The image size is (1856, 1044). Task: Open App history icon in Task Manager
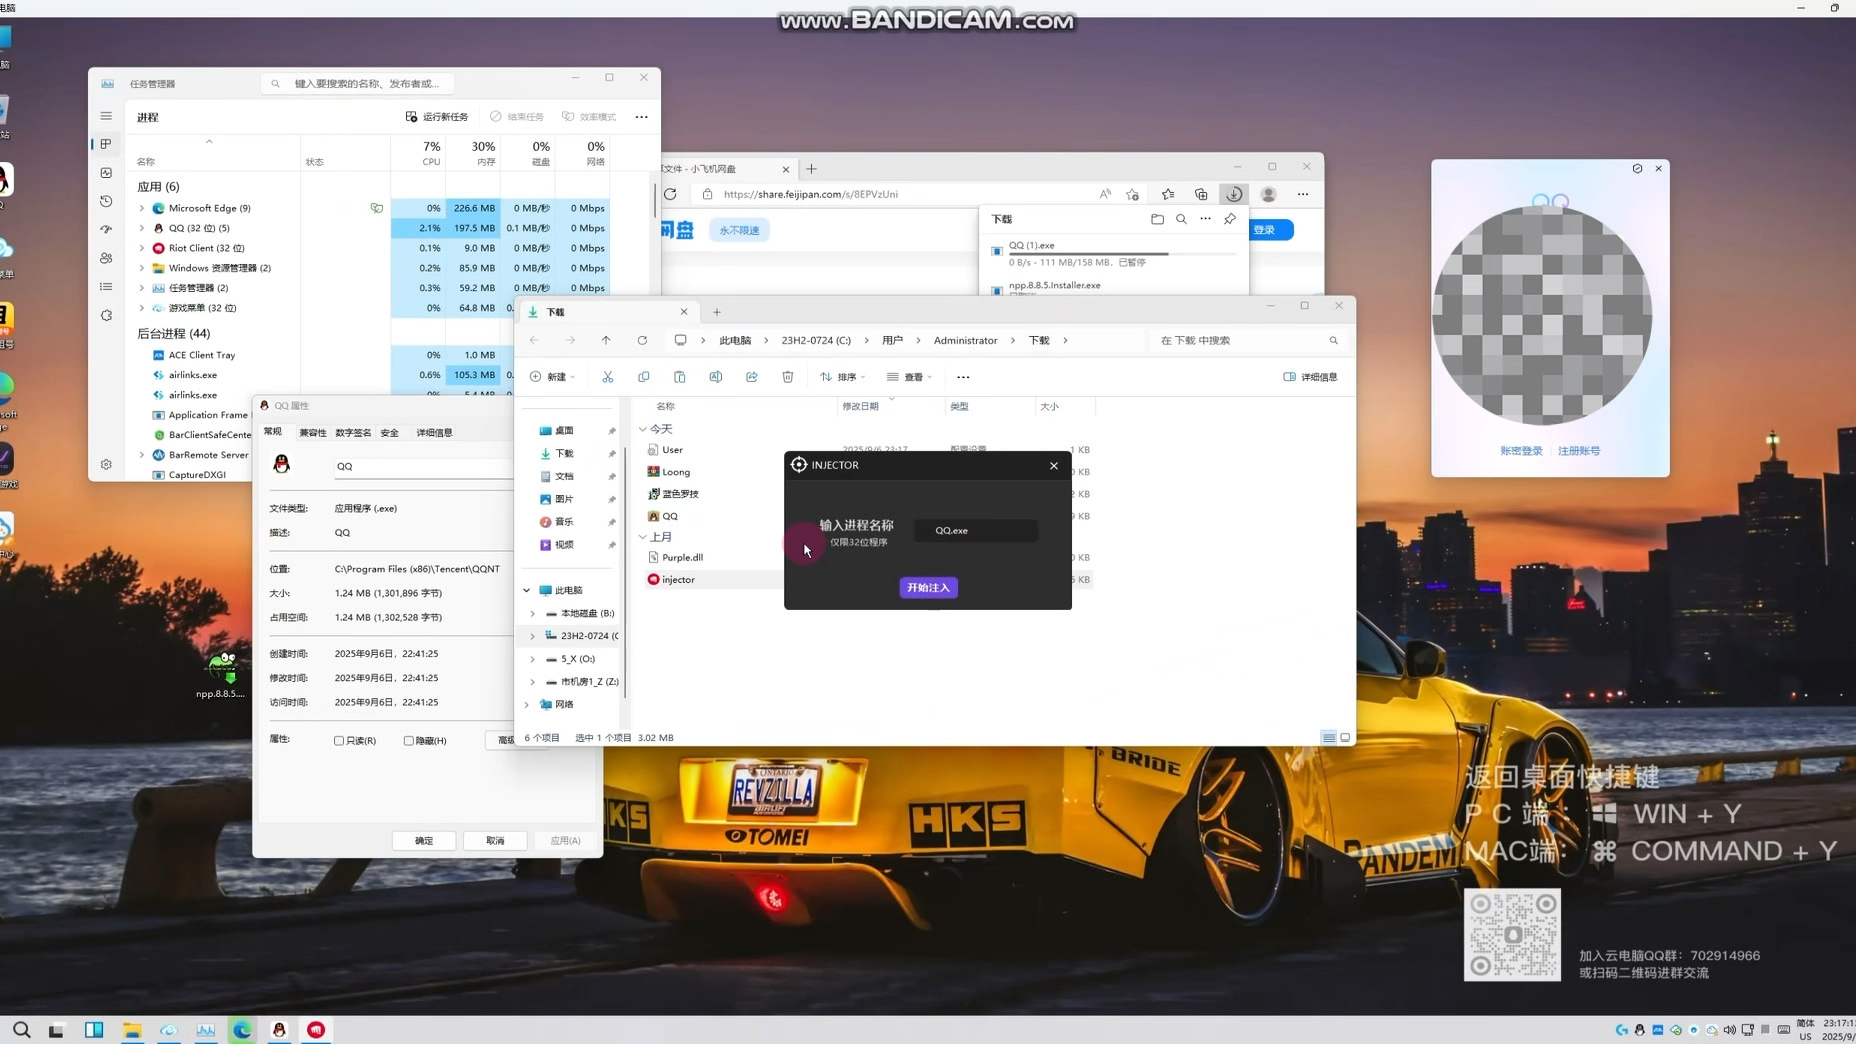click(106, 201)
